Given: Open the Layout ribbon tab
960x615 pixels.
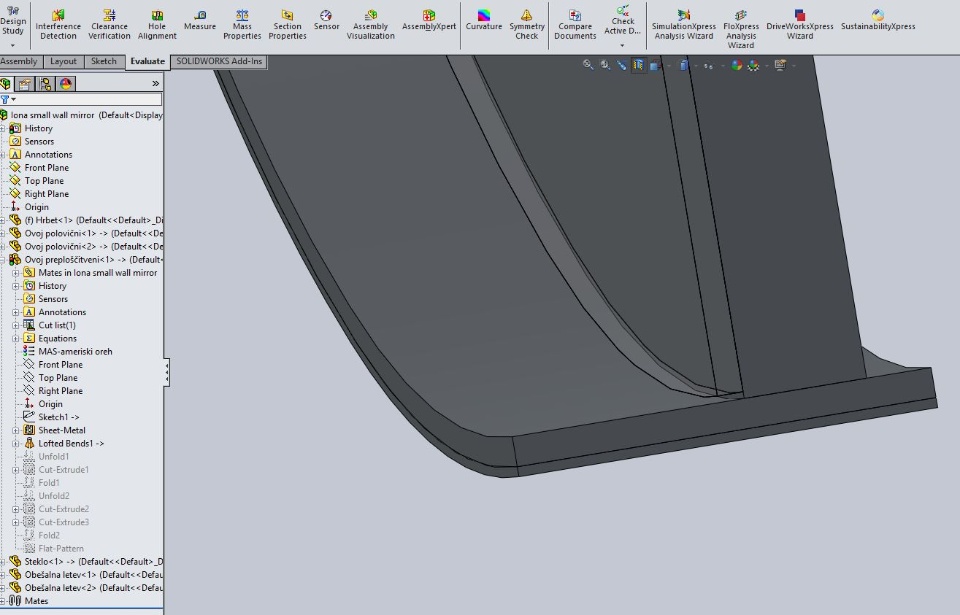Looking at the screenshot, I should pos(63,61).
